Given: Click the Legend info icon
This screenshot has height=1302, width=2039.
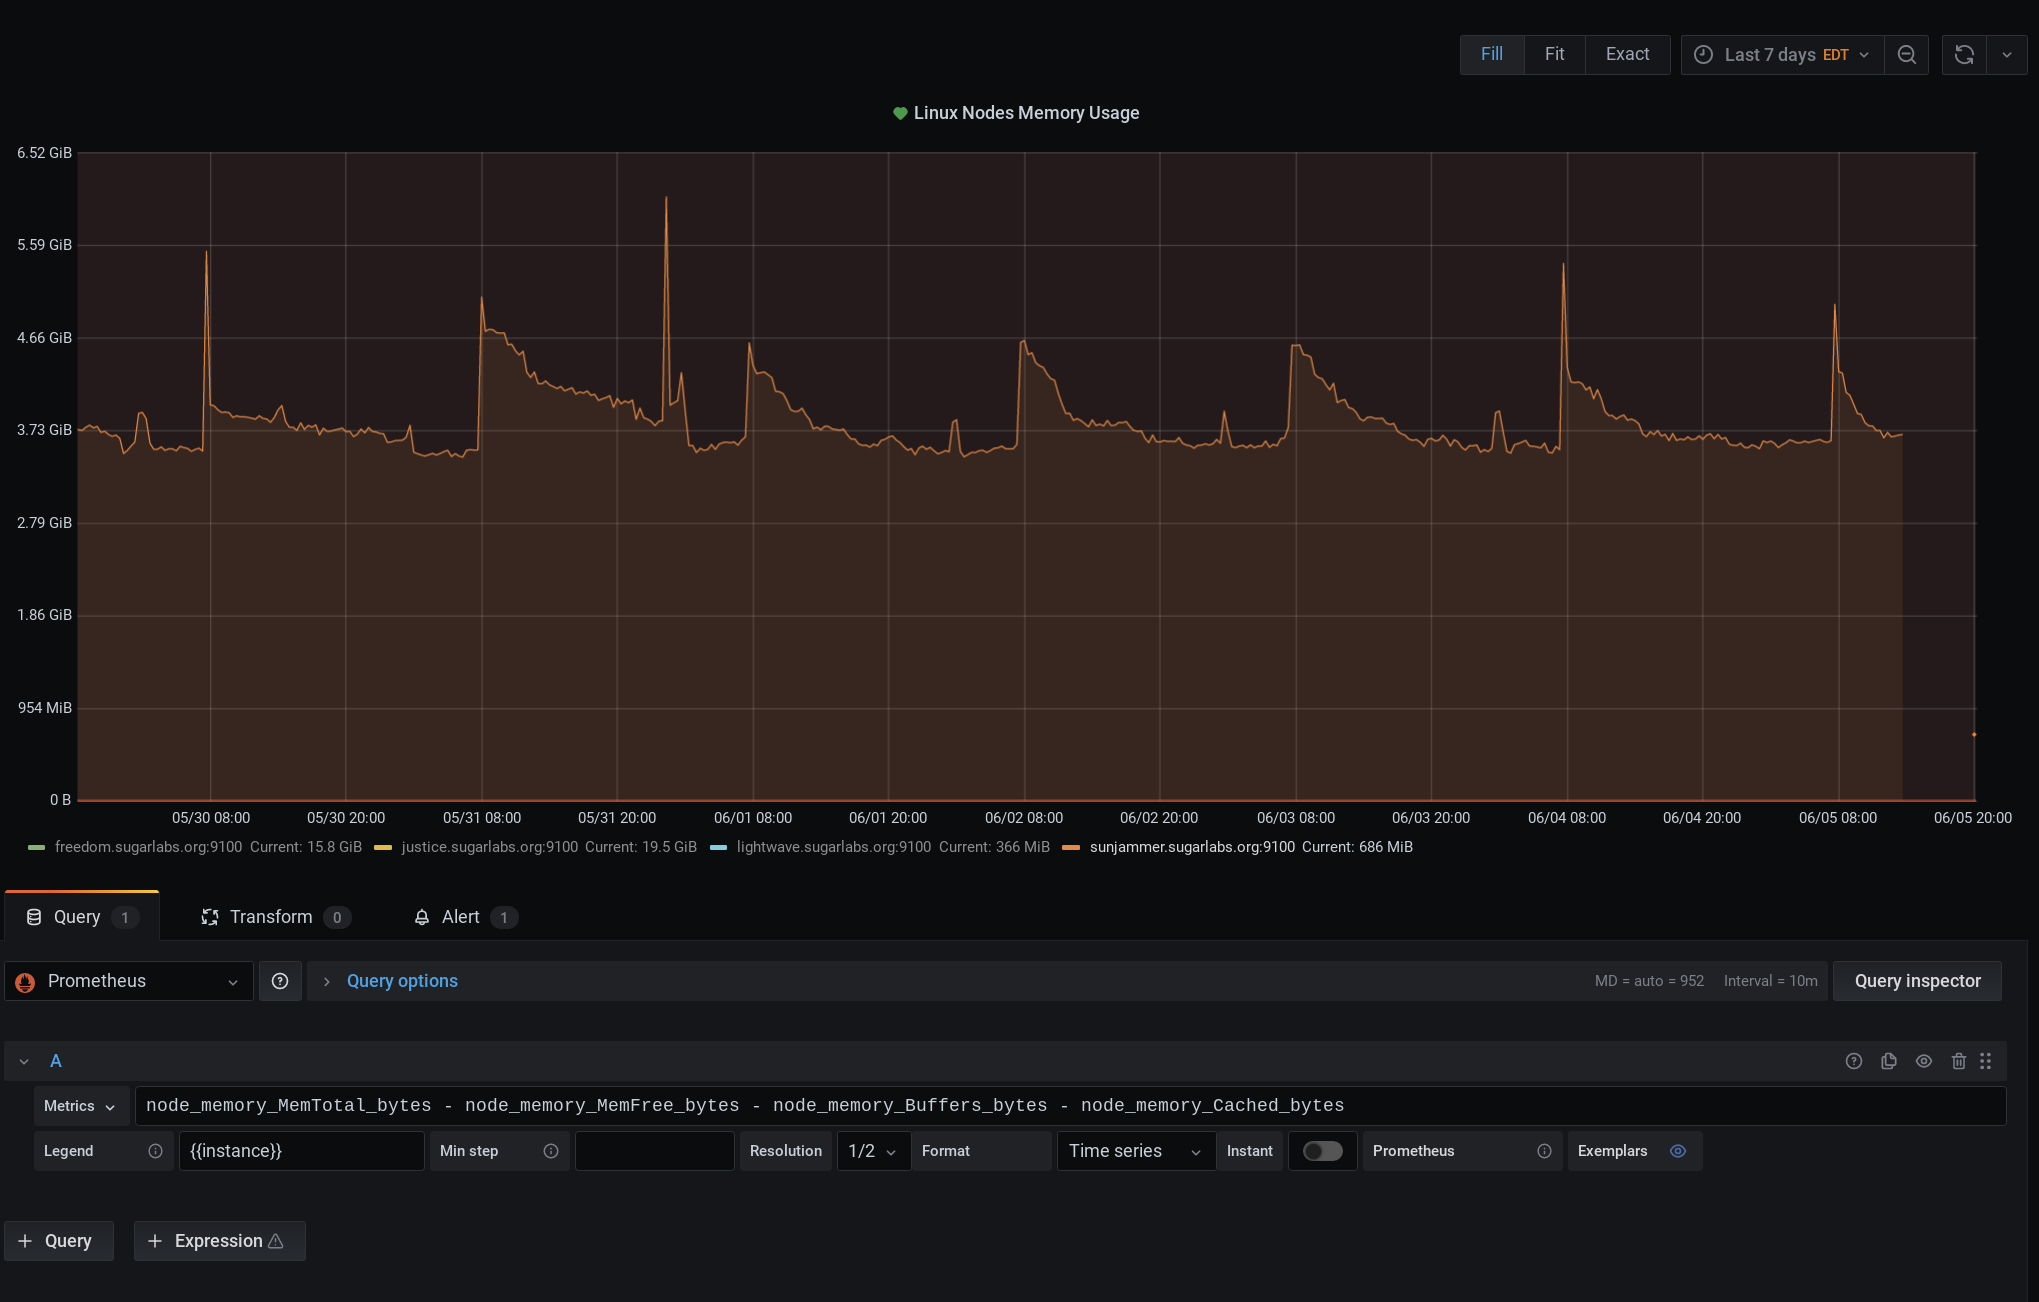Looking at the screenshot, I should pos(155,1151).
